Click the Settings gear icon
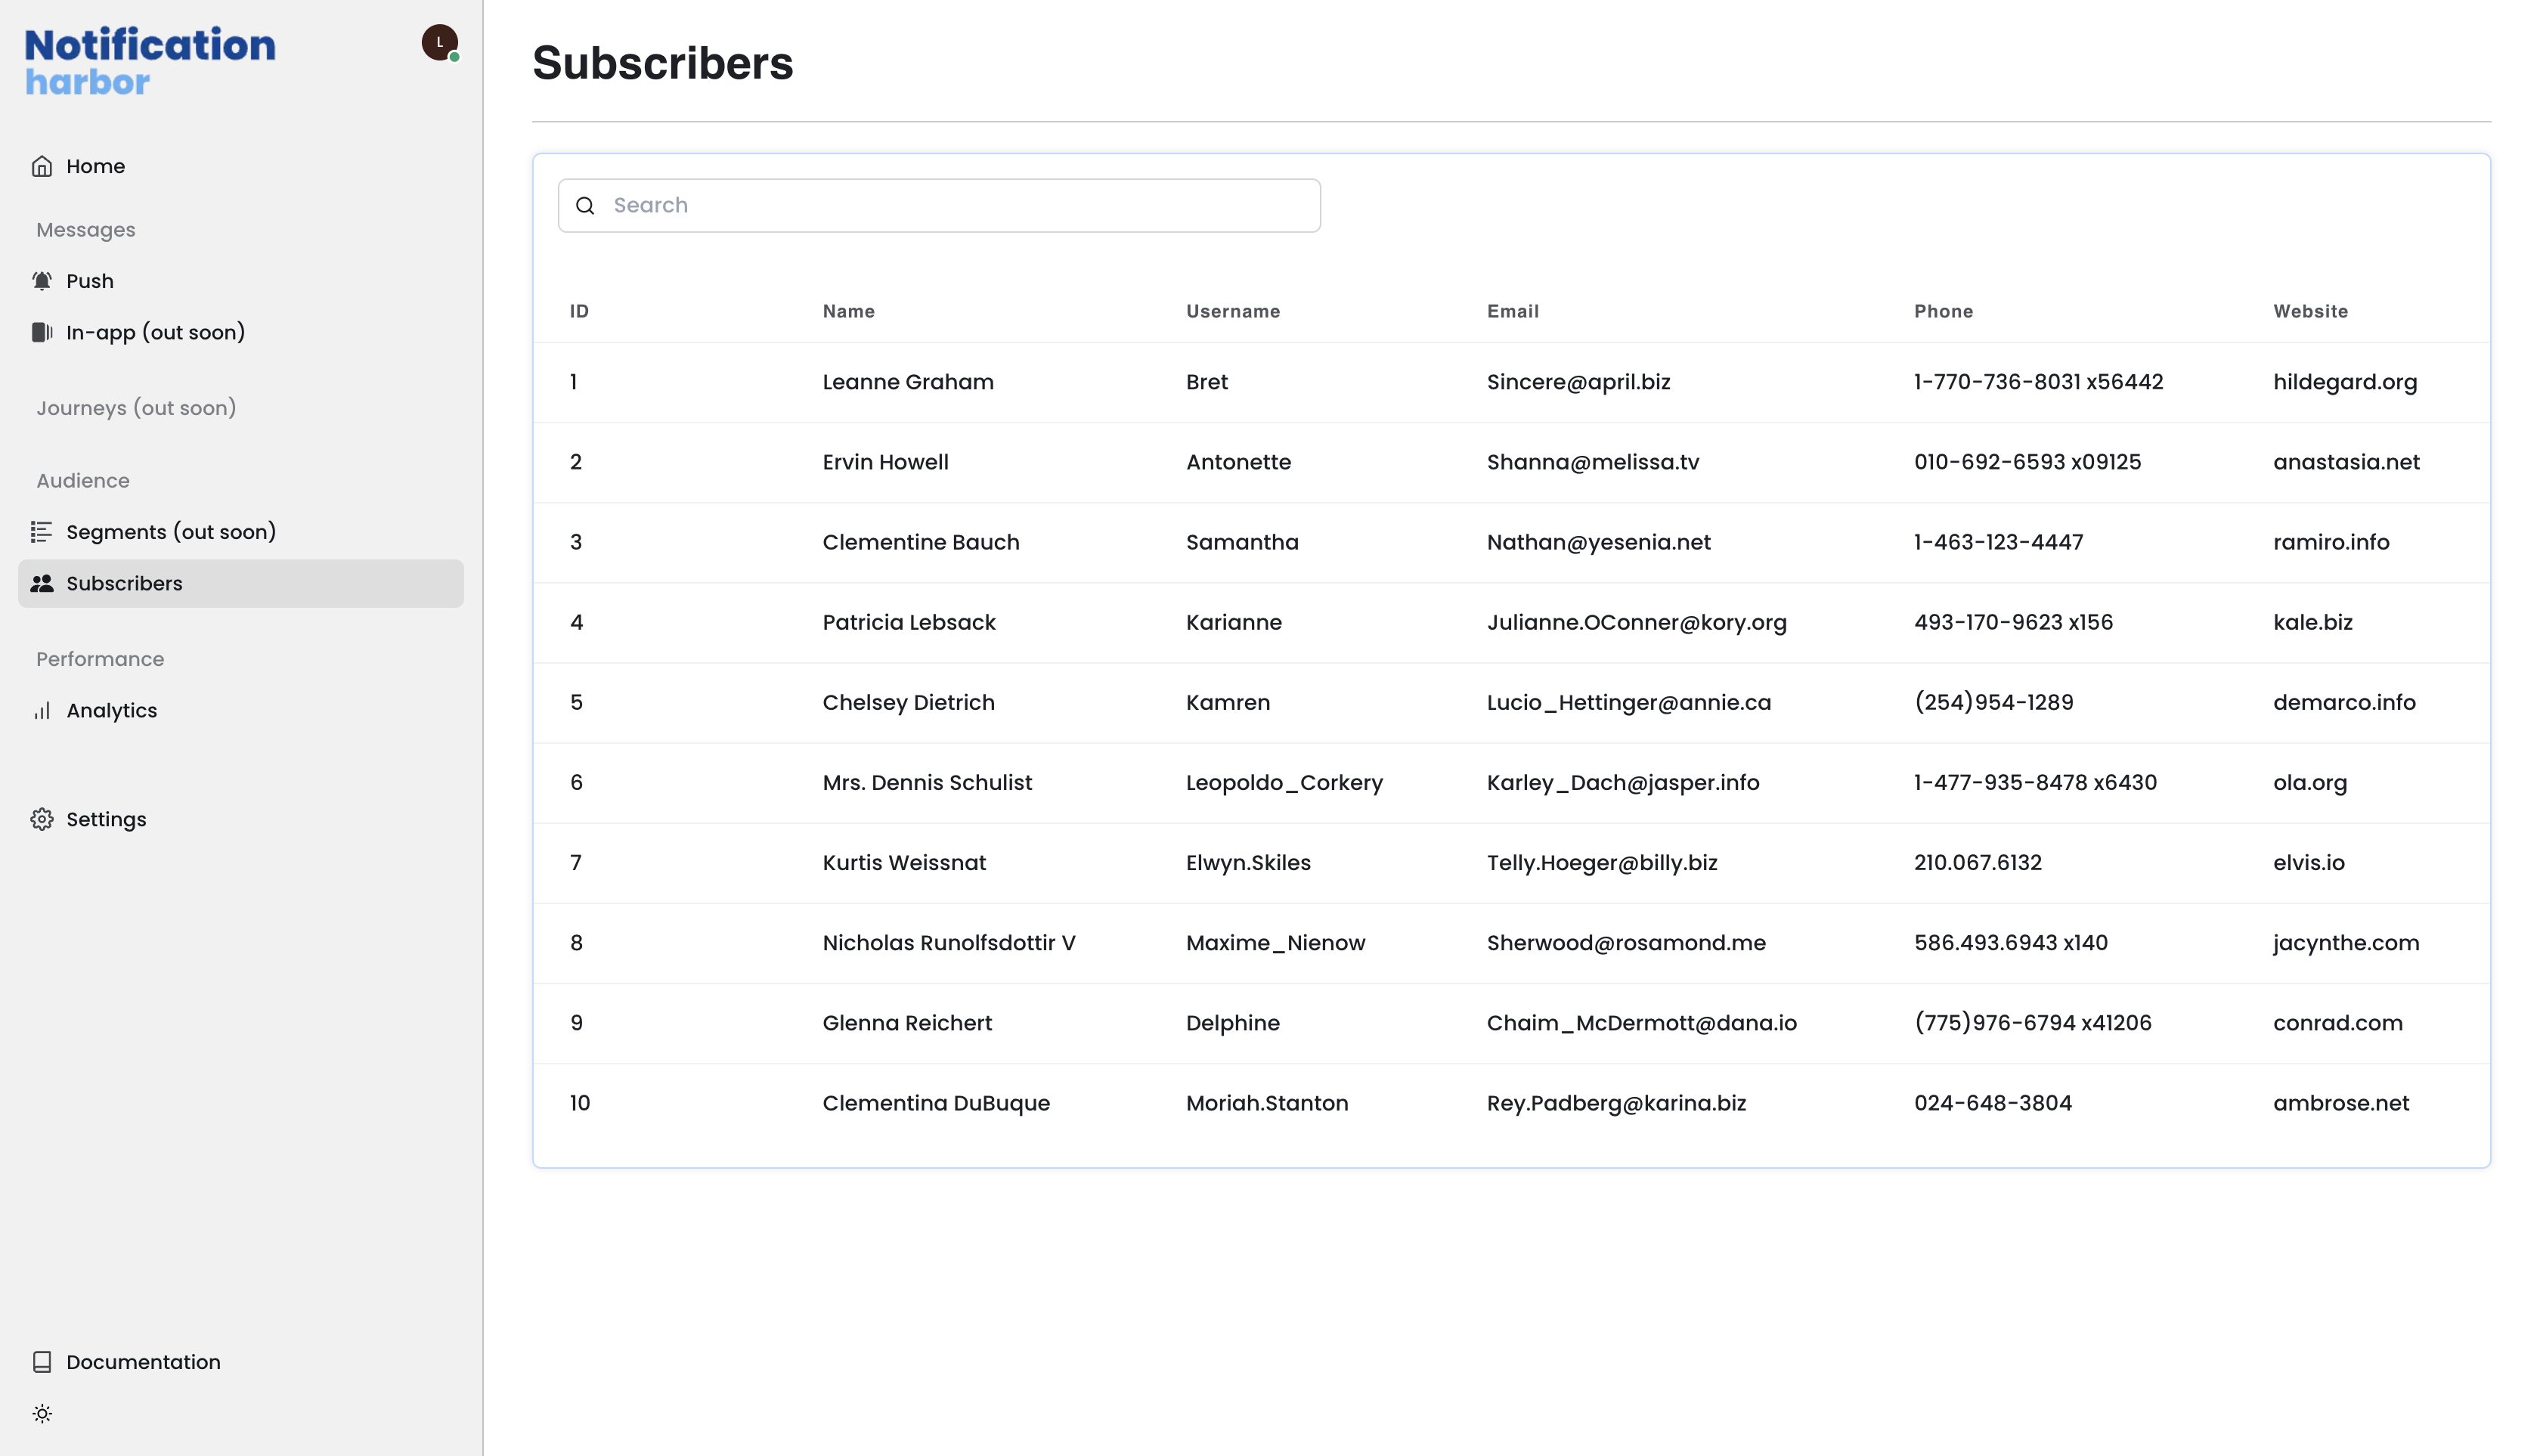 point(42,819)
